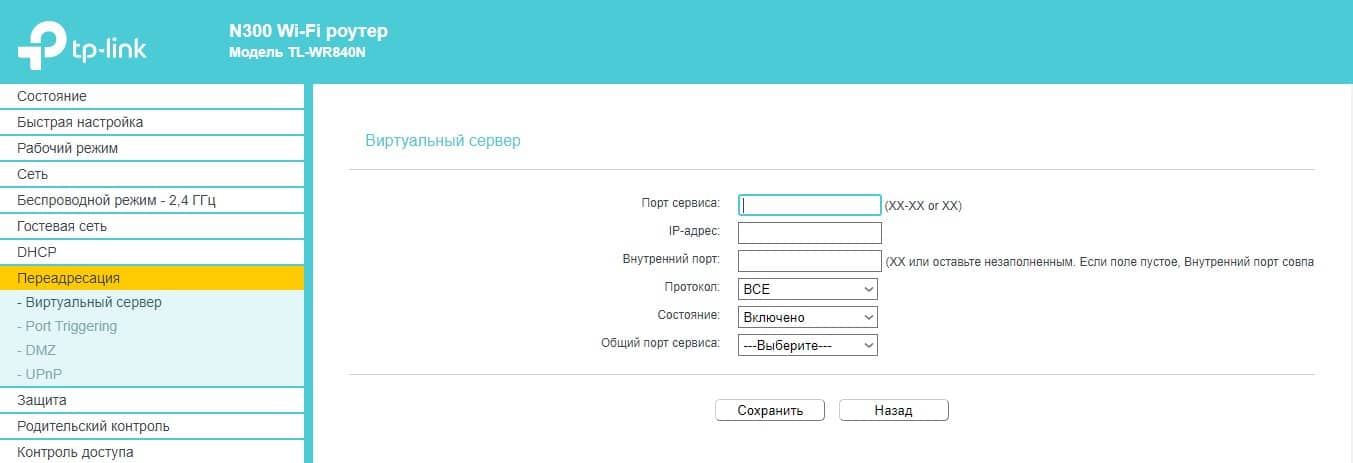Open the Состояние dropdown showing Включено
This screenshot has height=463, width=1353.
tap(807, 317)
